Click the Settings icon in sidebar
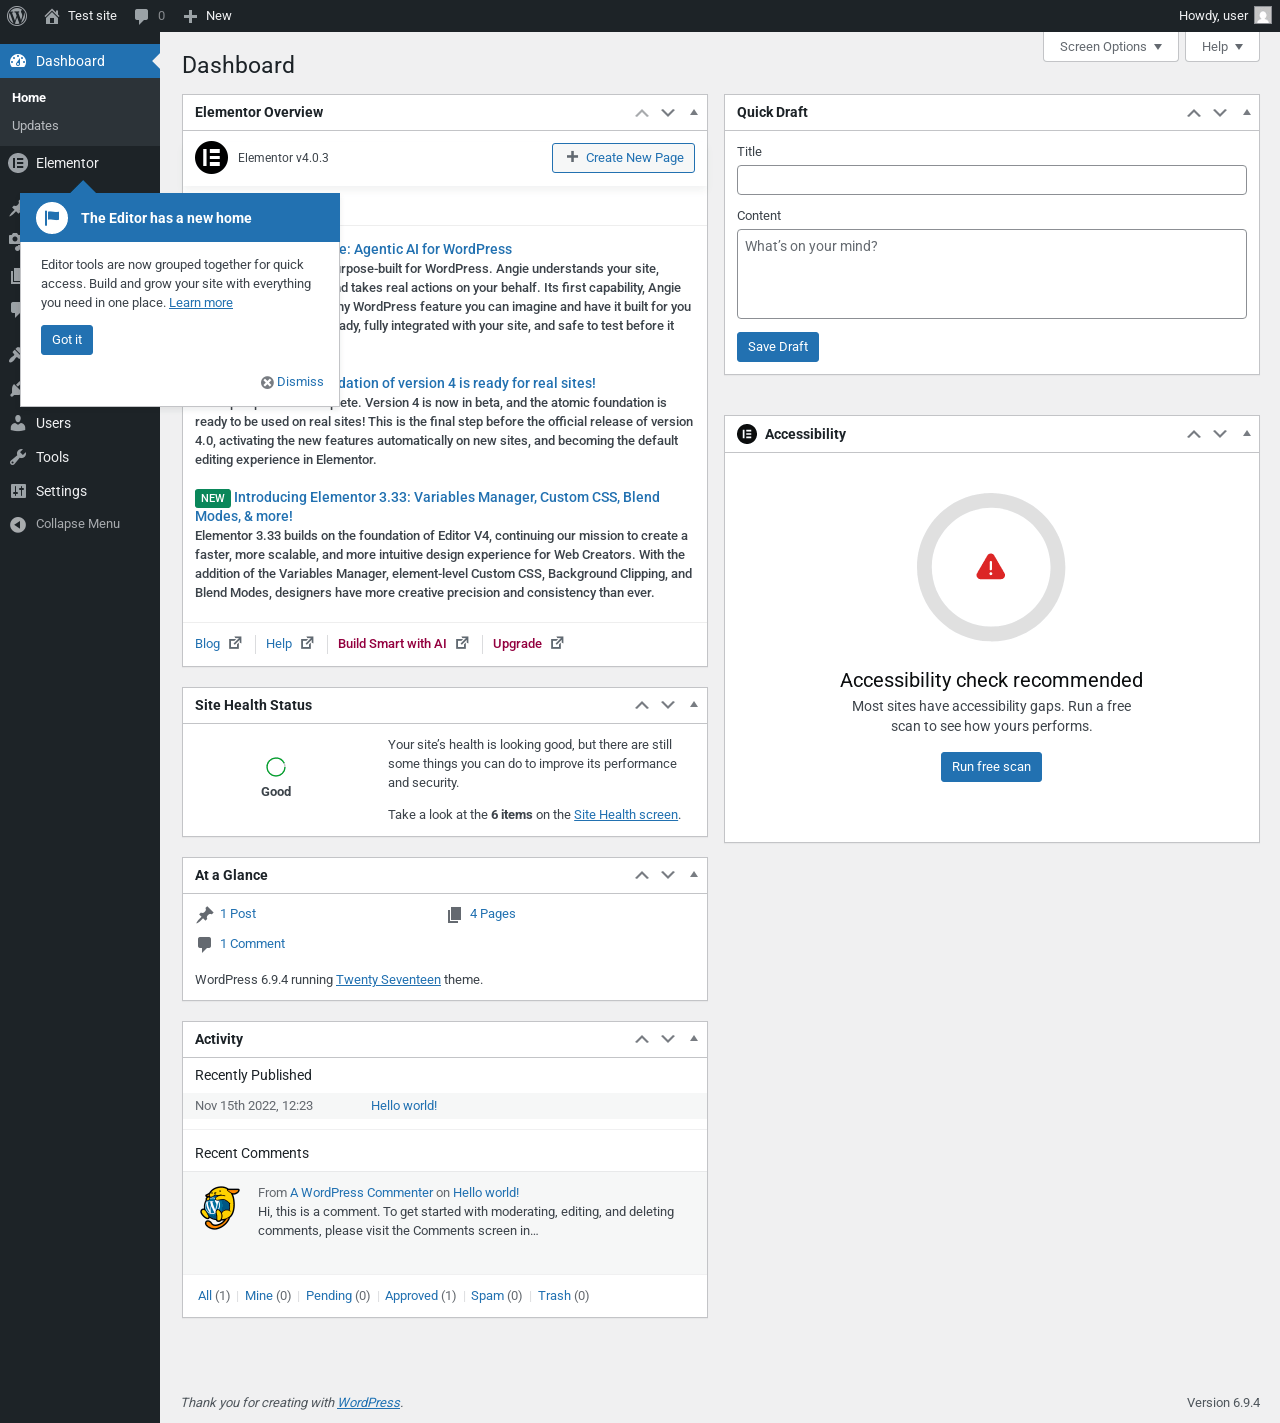This screenshot has width=1280, height=1423. (18, 491)
